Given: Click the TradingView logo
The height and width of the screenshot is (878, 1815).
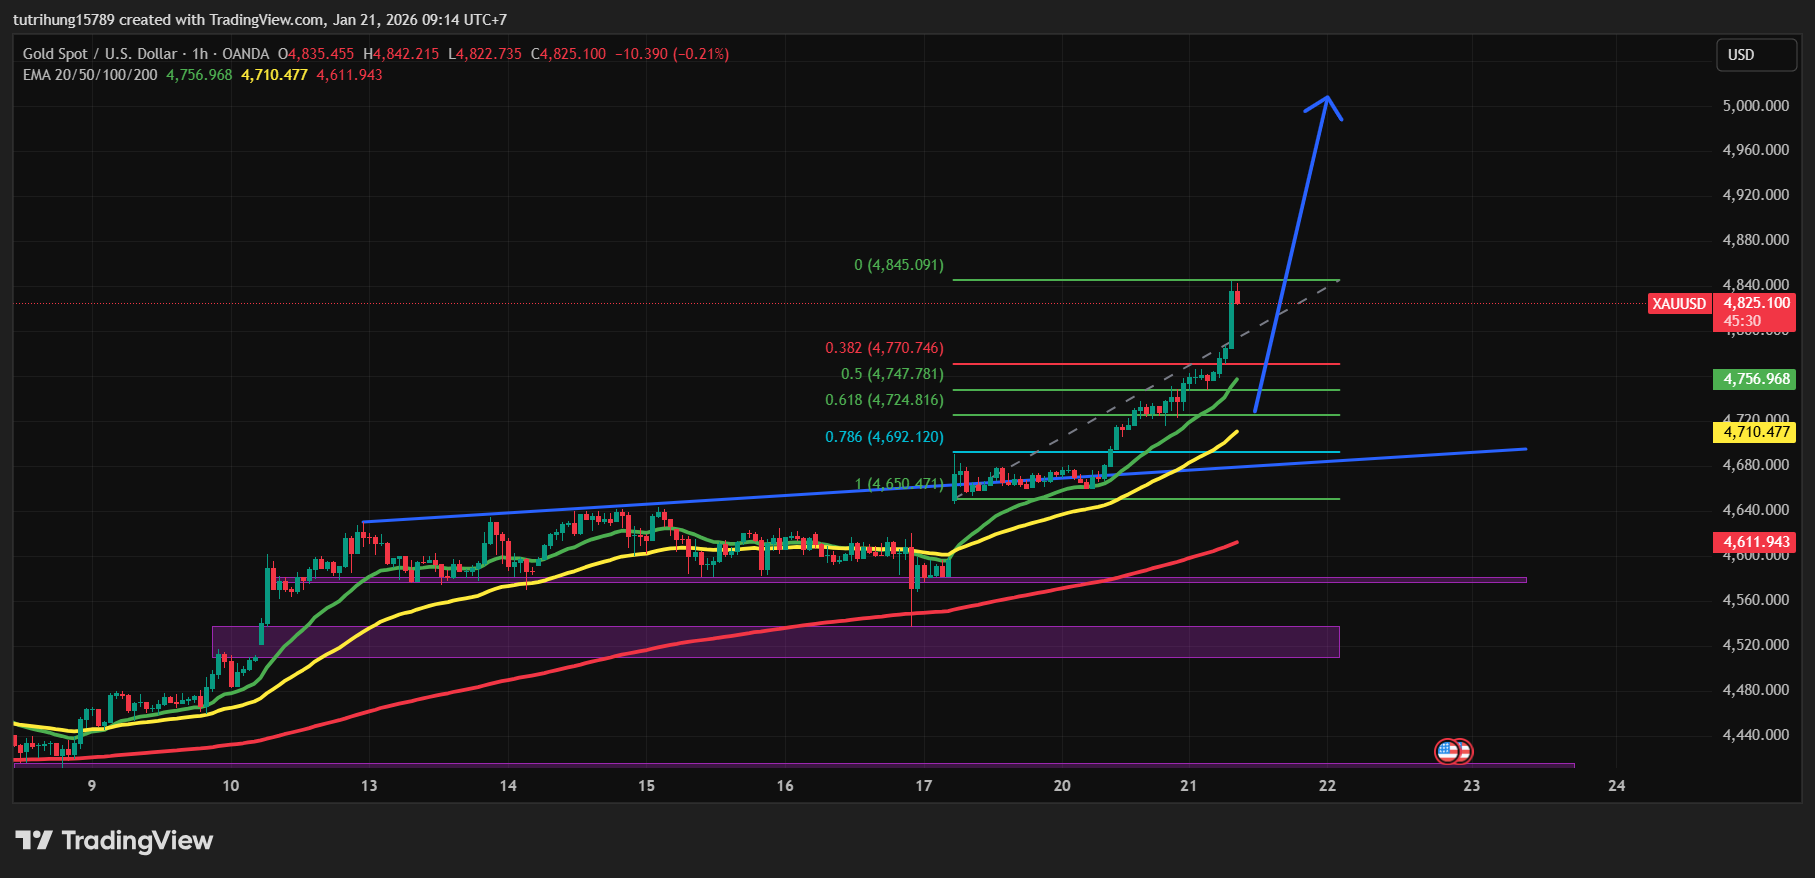Looking at the screenshot, I should point(114,840).
